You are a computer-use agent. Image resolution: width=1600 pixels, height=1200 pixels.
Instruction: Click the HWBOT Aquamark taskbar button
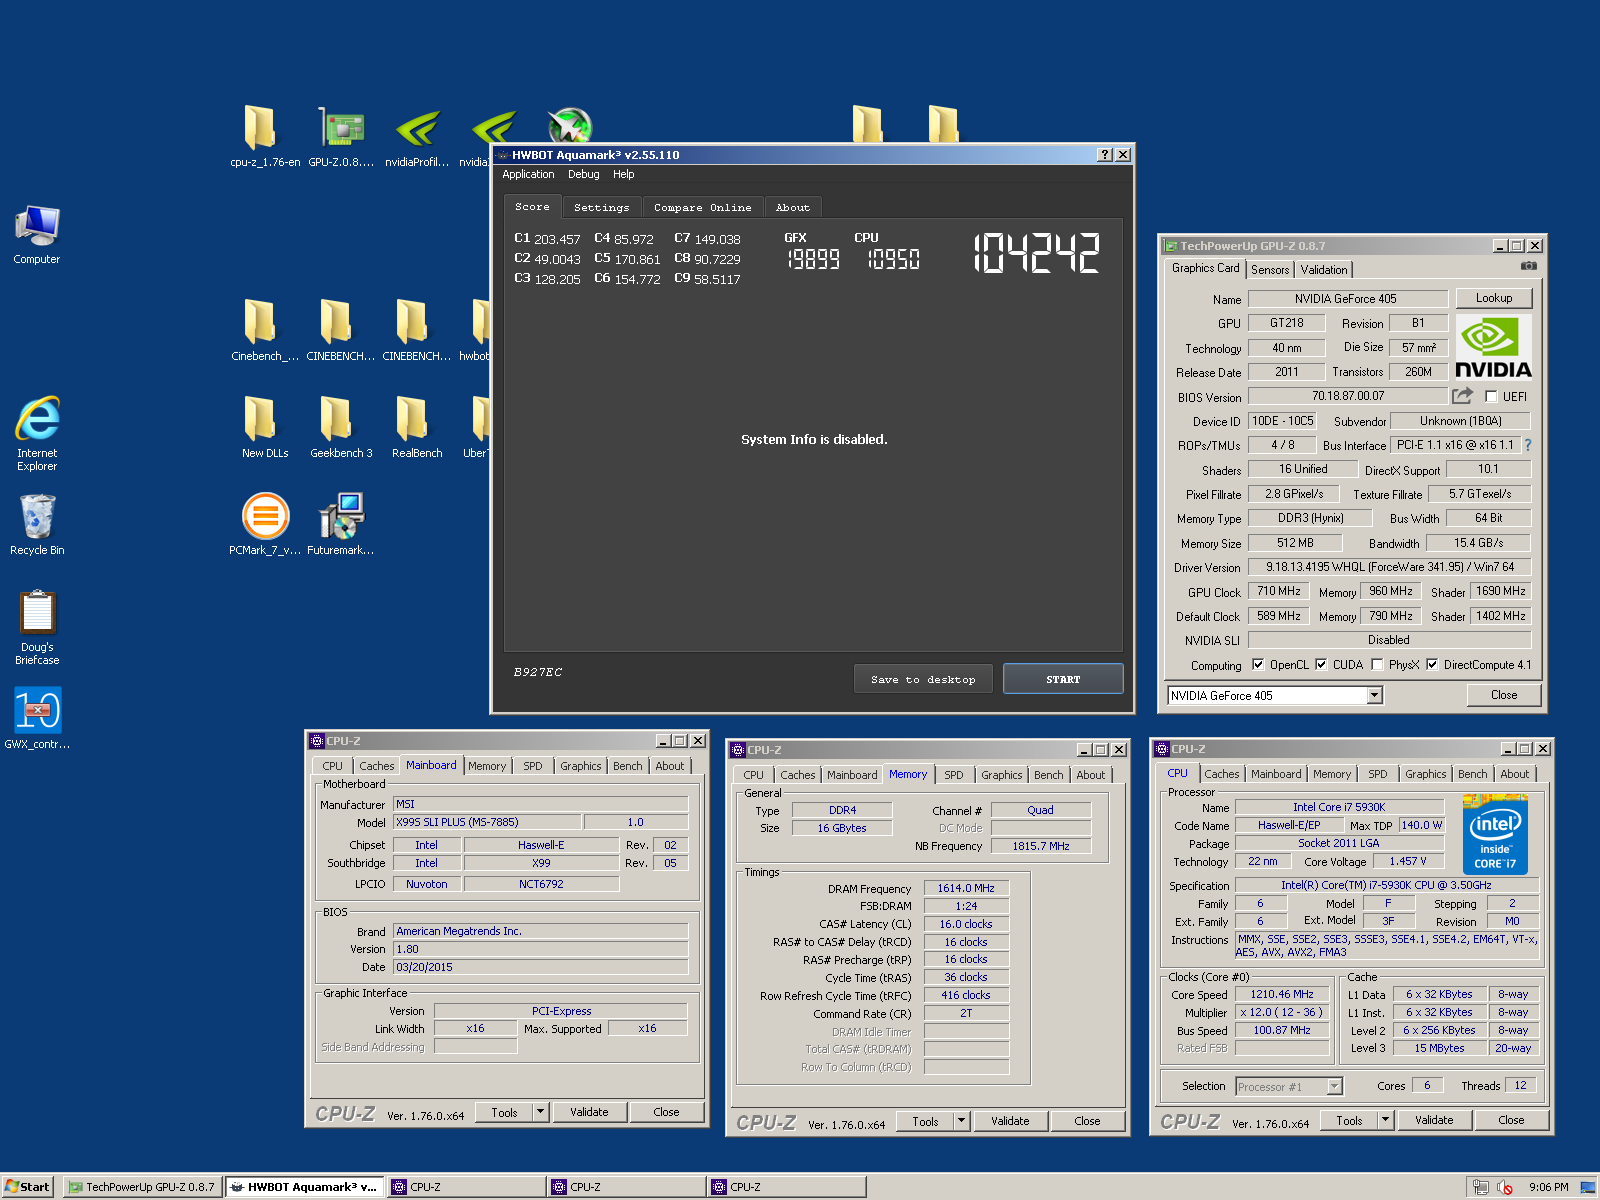click(304, 1187)
